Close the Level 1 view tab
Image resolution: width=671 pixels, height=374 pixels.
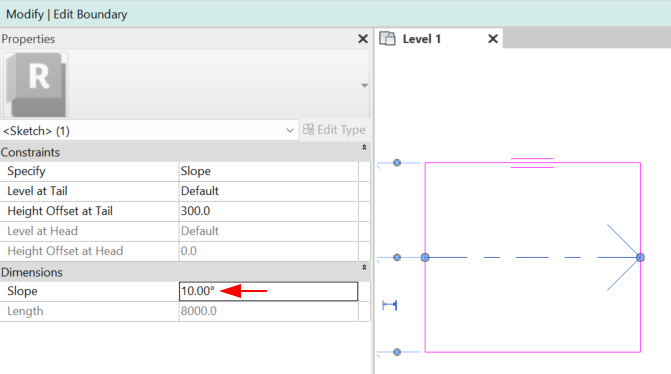[493, 39]
